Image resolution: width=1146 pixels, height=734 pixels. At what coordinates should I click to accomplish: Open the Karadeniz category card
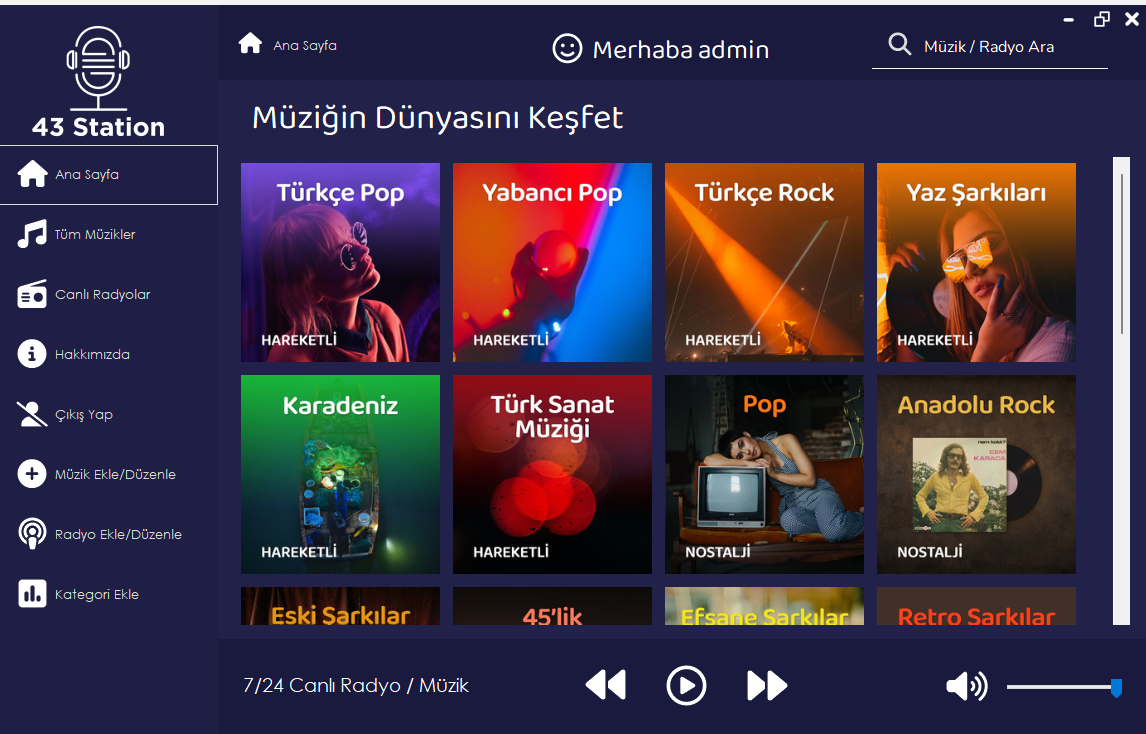tap(341, 474)
